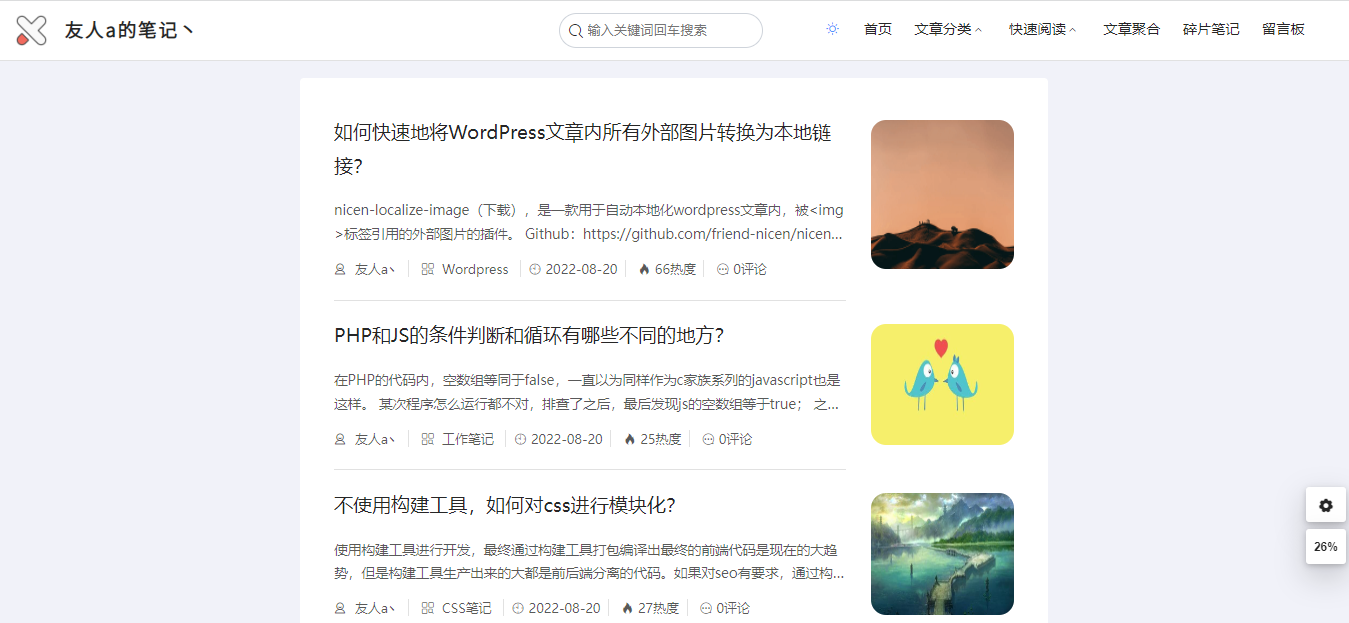Click the site logo of 友人a的笔记
1349x623 pixels.
(x=31, y=29)
